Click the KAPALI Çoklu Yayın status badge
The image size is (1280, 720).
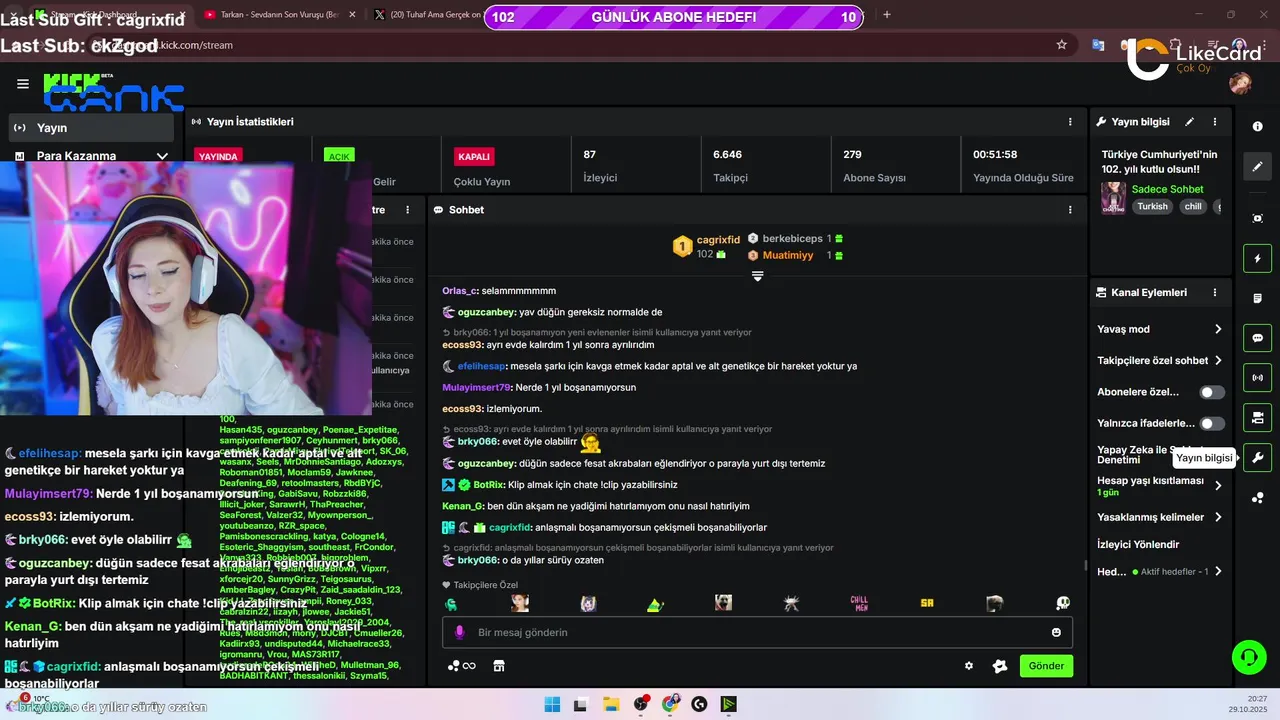(474, 157)
